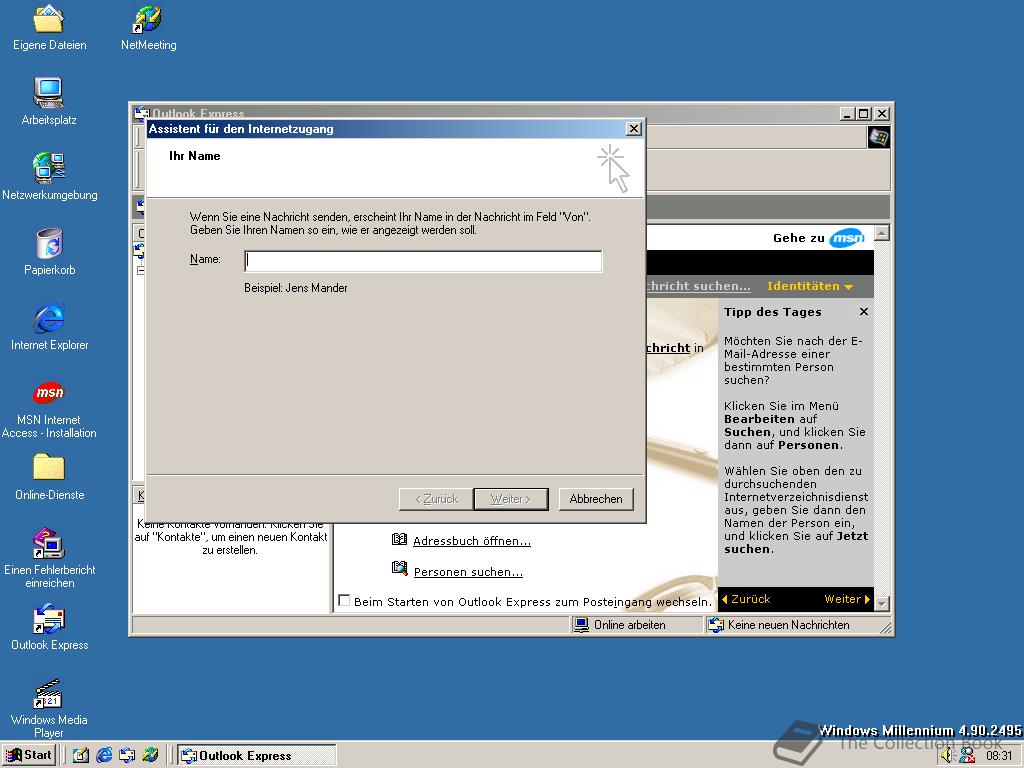Click the disabled Zurück button in wizard
Viewport: 1024px width, 768px height.
(436, 499)
